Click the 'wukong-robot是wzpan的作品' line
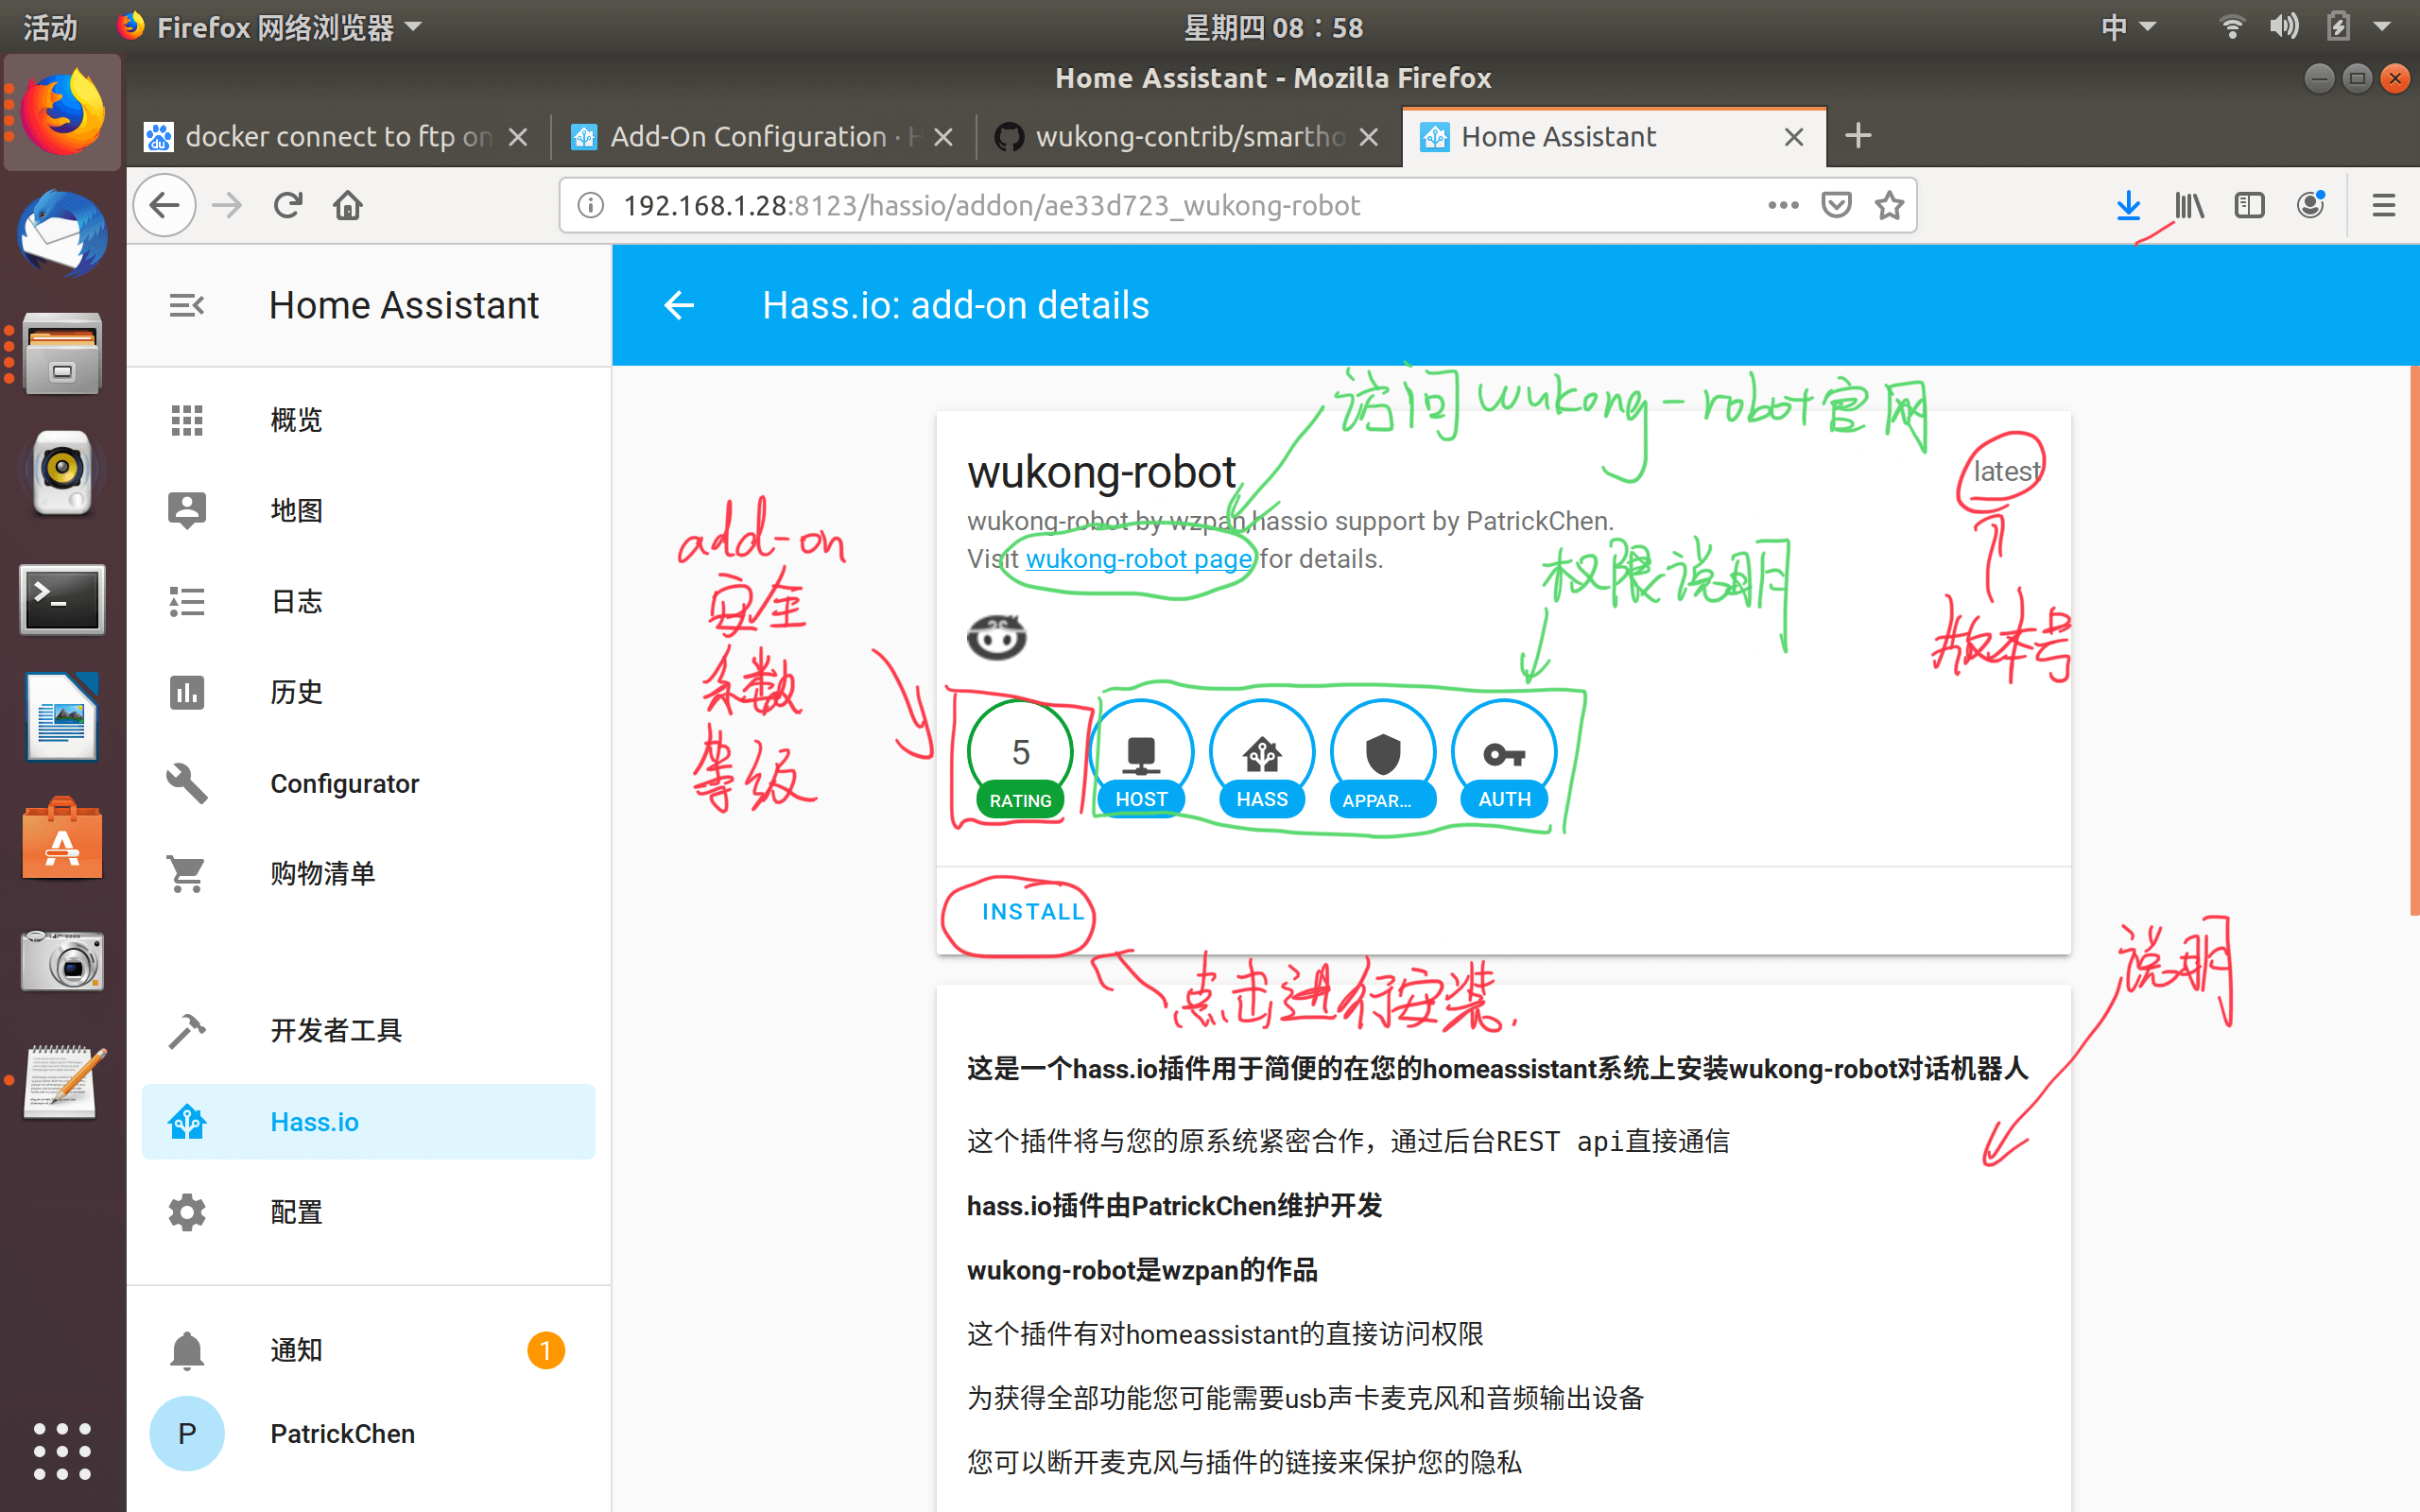Screen dimensions: 2420x1512 coord(1142,1270)
